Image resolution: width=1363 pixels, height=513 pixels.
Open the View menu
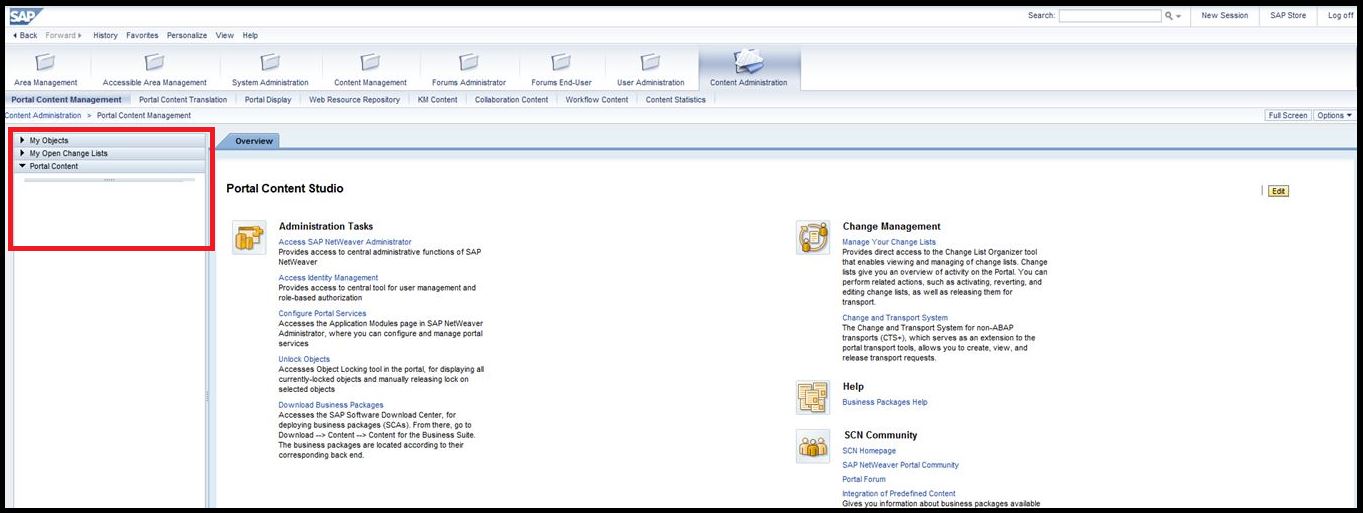pyautogui.click(x=225, y=35)
